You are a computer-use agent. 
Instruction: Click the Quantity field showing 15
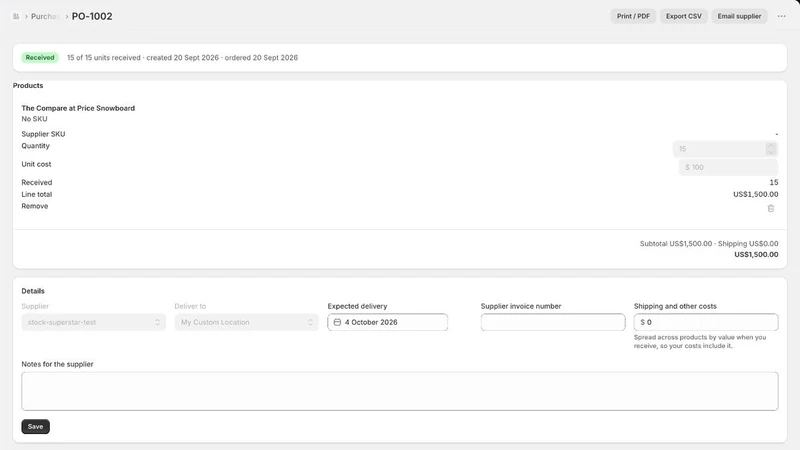(x=725, y=149)
